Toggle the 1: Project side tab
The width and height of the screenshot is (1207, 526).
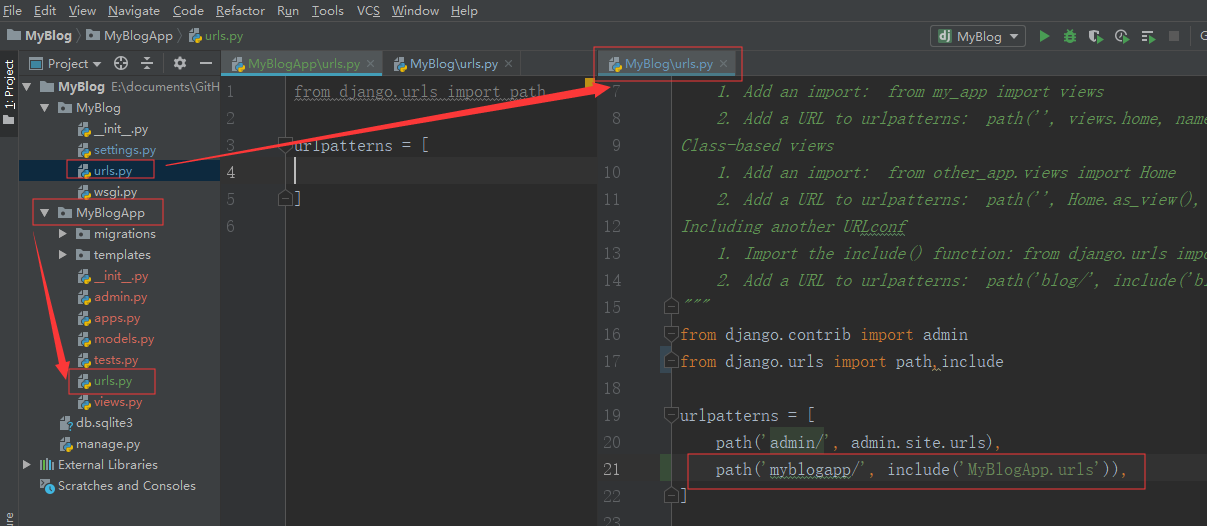click(x=9, y=92)
